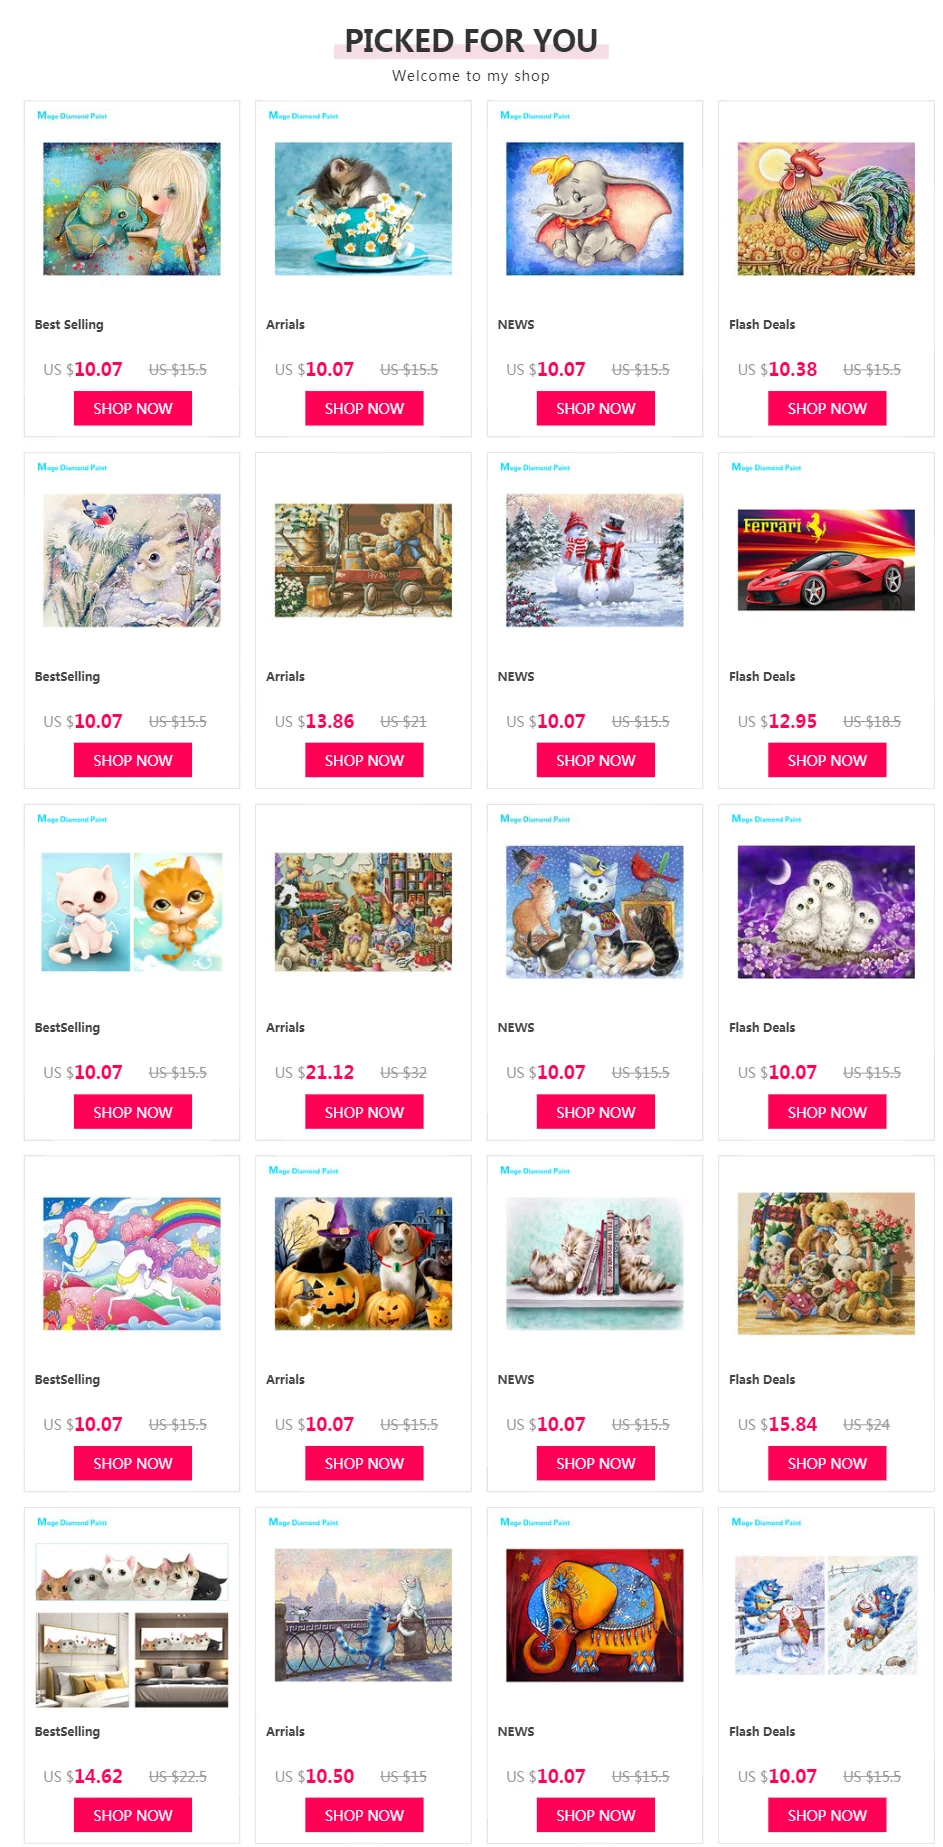Screen dimensions: 943x1847
Task: Select the rooster with sunflowers picture
Action: (x=826, y=209)
